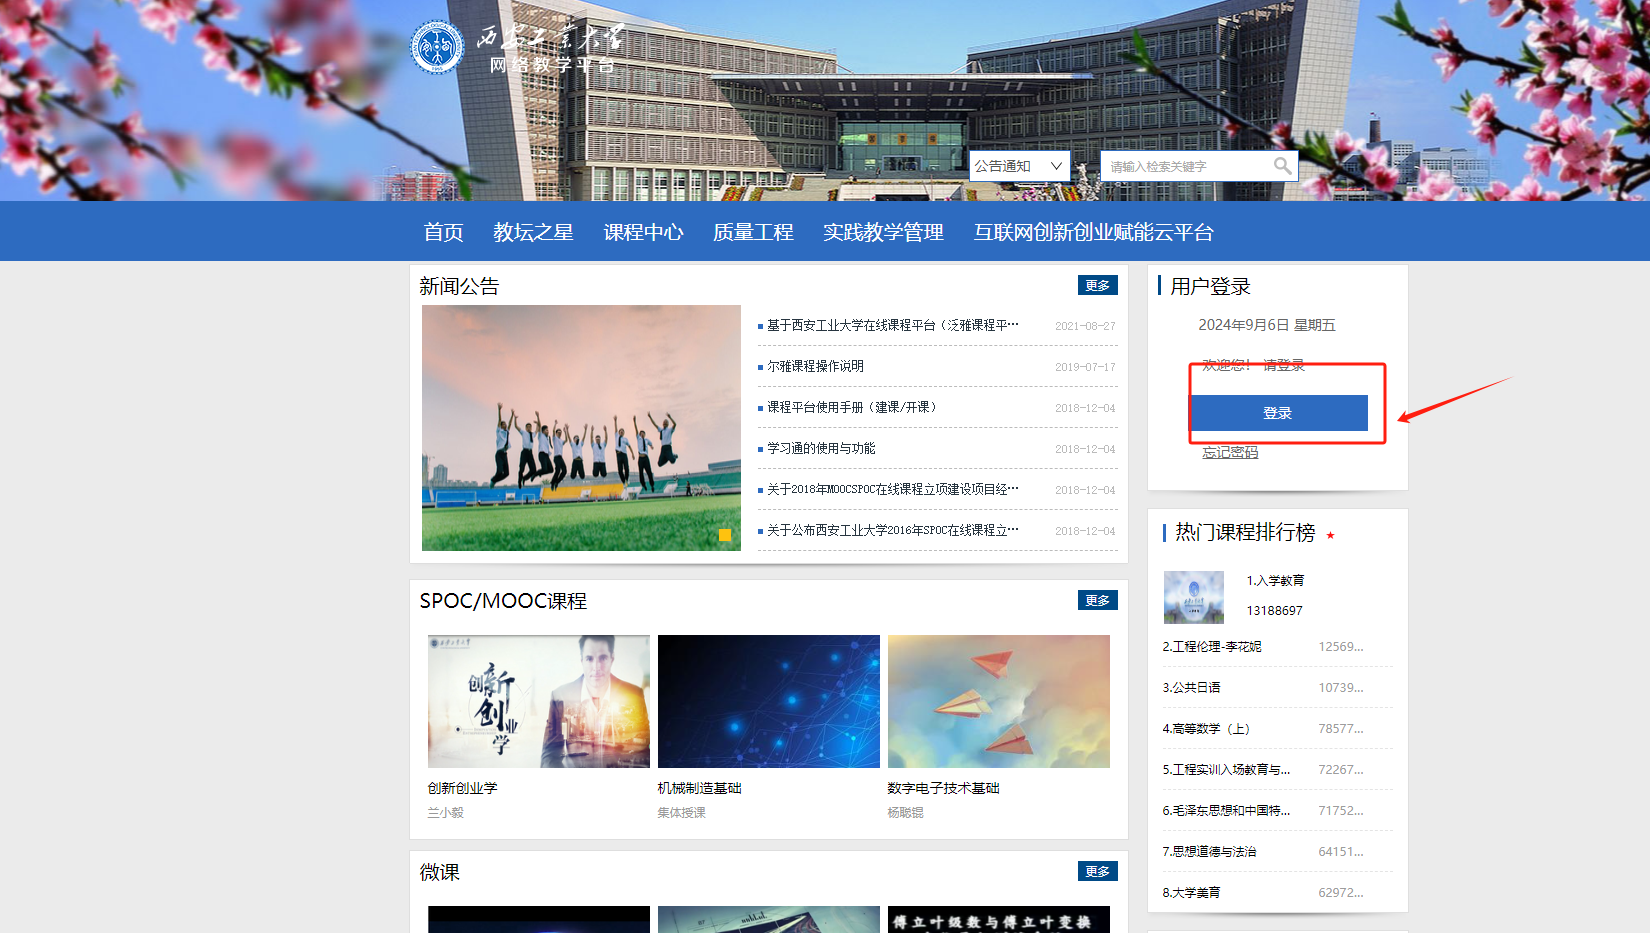Open news item 课程平台使用手册（建课/开课）
This screenshot has width=1650, height=933.
click(x=852, y=408)
